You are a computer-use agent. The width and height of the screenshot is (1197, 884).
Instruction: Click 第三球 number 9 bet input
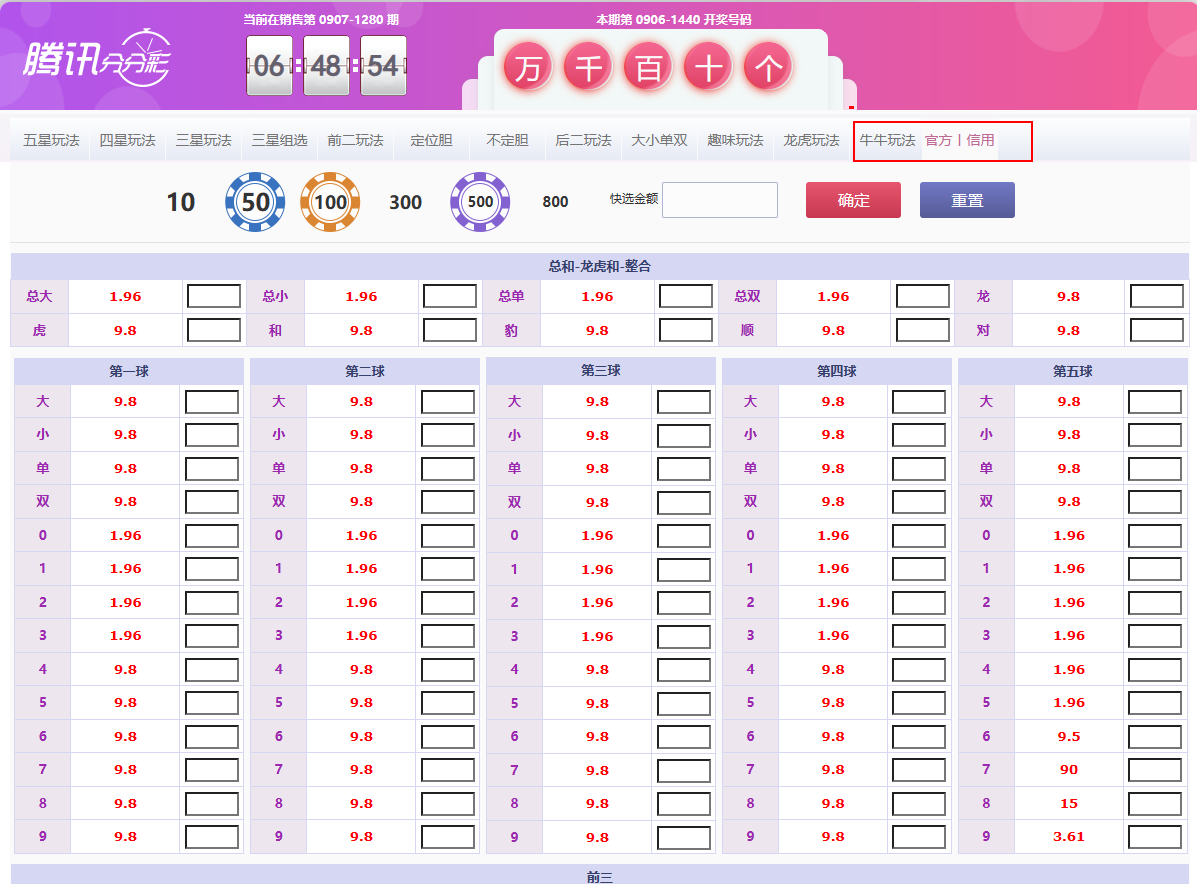click(683, 837)
